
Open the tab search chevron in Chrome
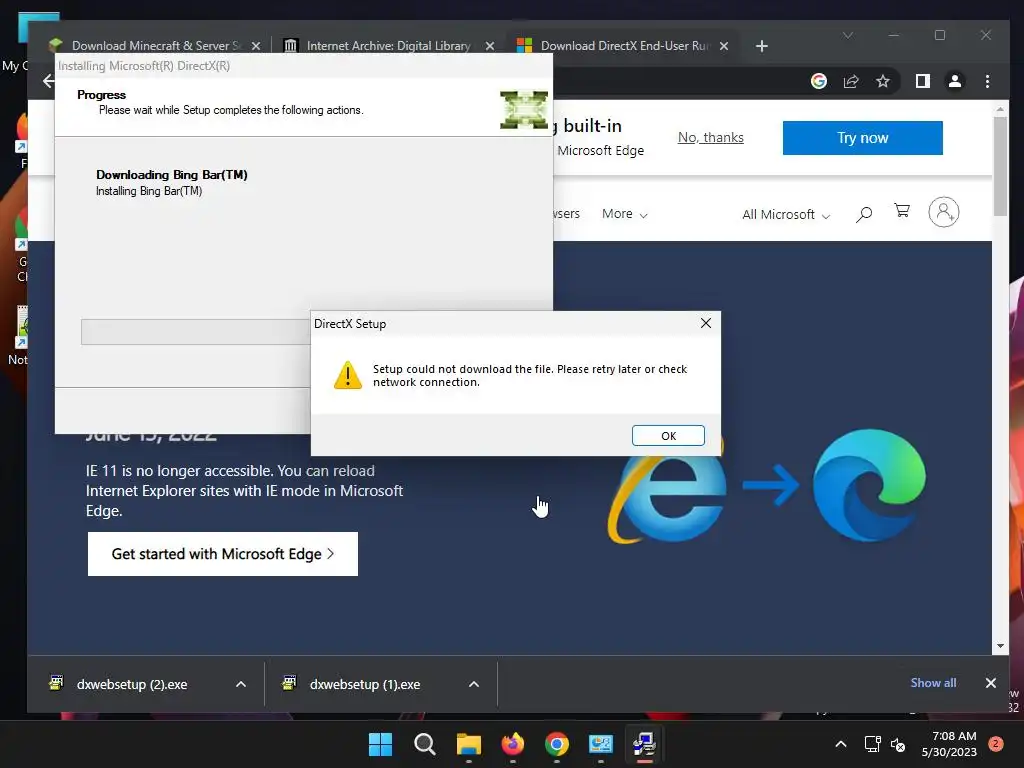848,35
